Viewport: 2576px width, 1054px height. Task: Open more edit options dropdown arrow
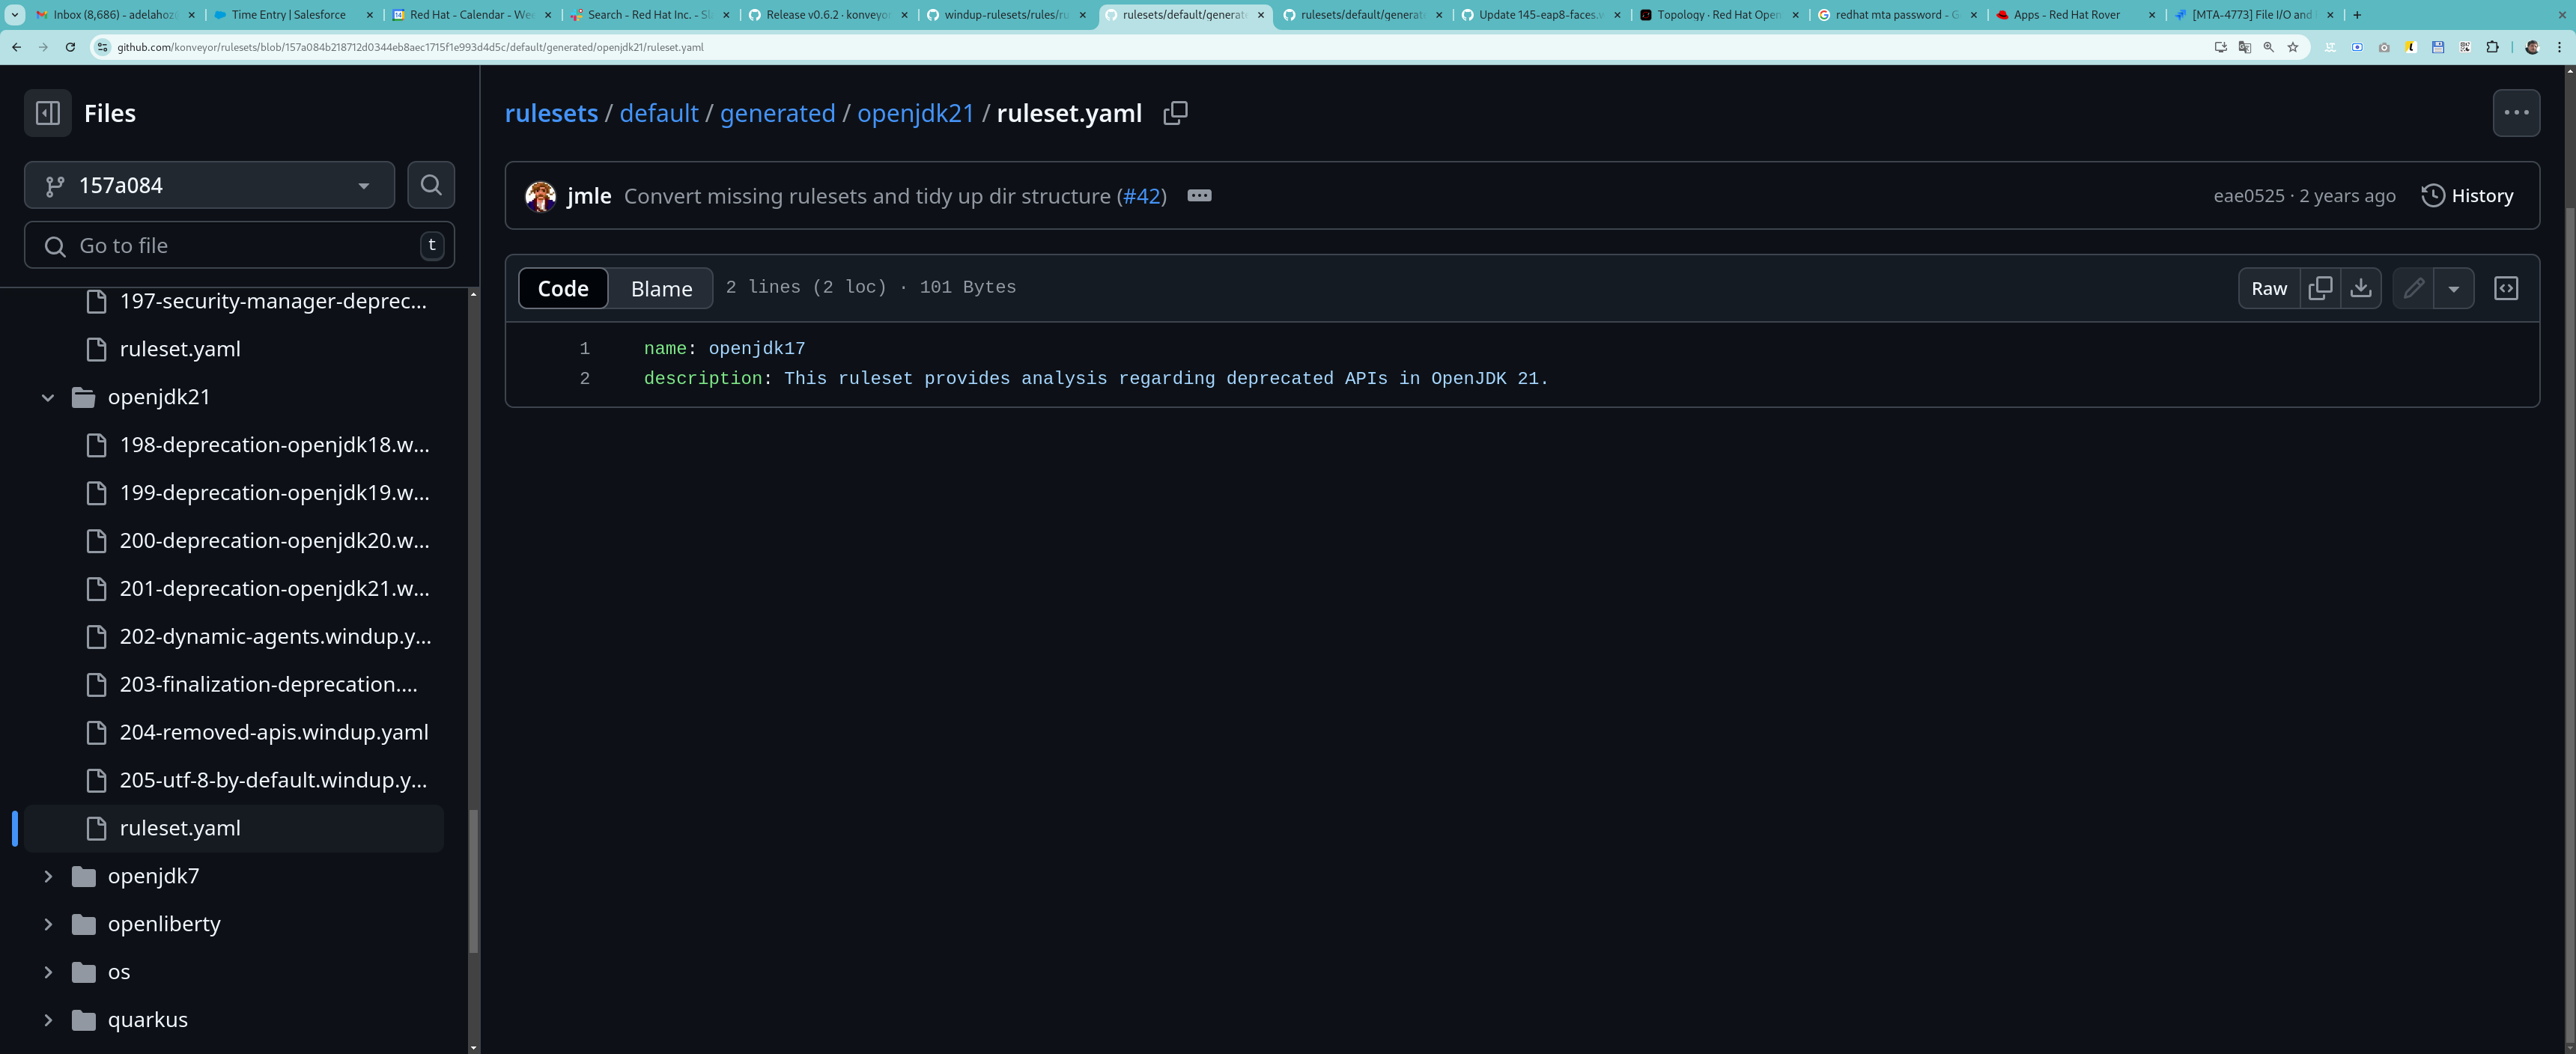point(2453,288)
